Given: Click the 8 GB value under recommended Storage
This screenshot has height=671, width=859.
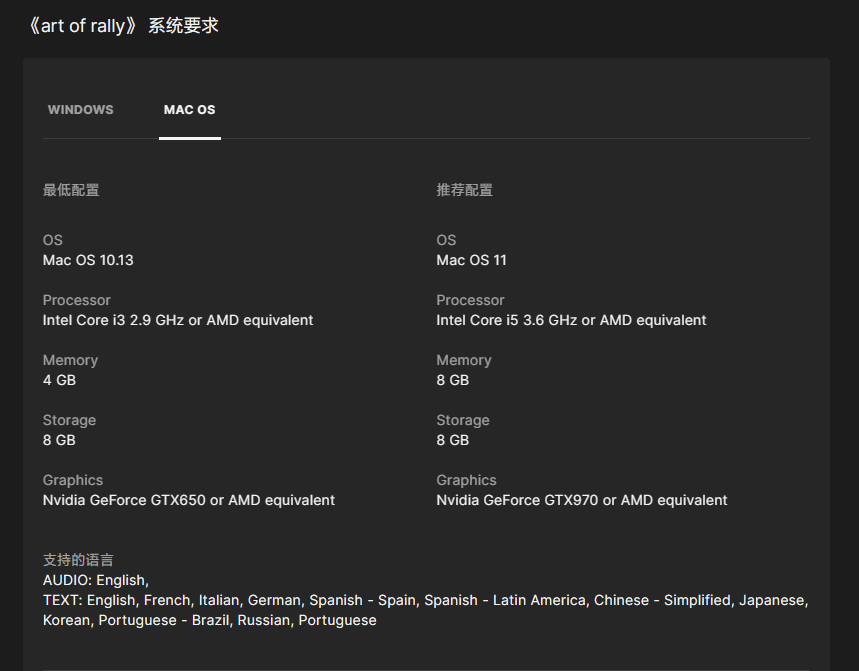Looking at the screenshot, I should (x=453, y=440).
